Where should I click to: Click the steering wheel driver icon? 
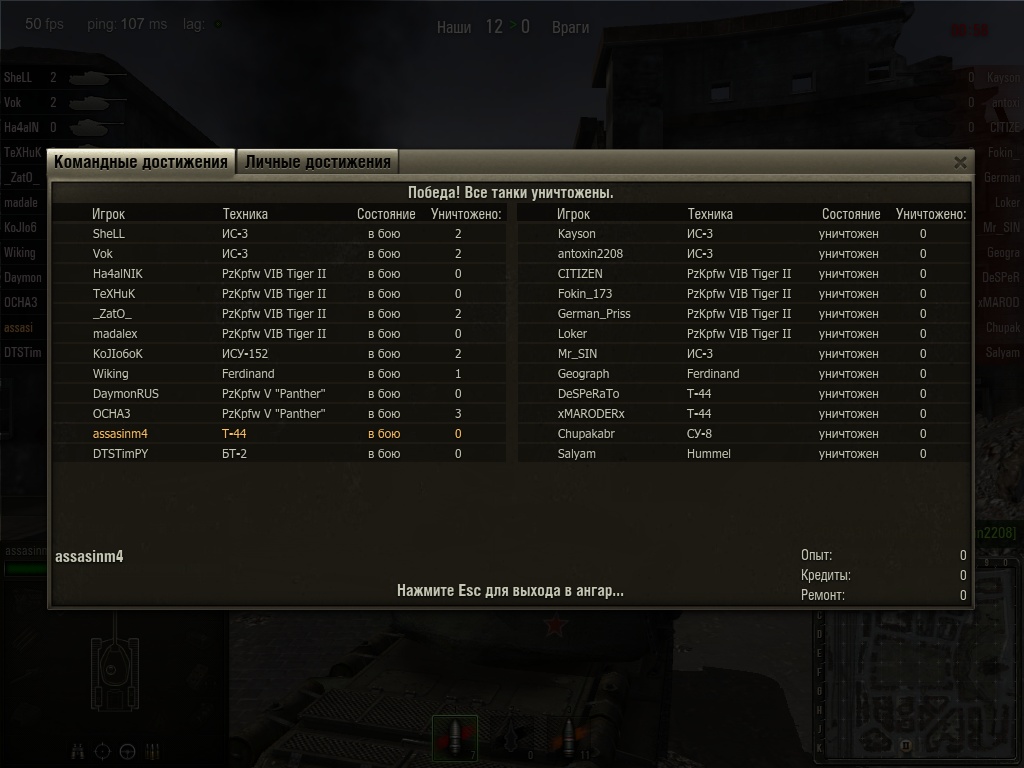(127, 752)
